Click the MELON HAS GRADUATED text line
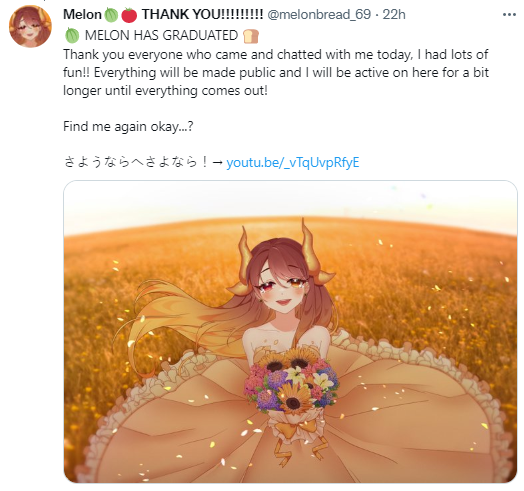The height and width of the screenshot is (491, 524). (161, 35)
